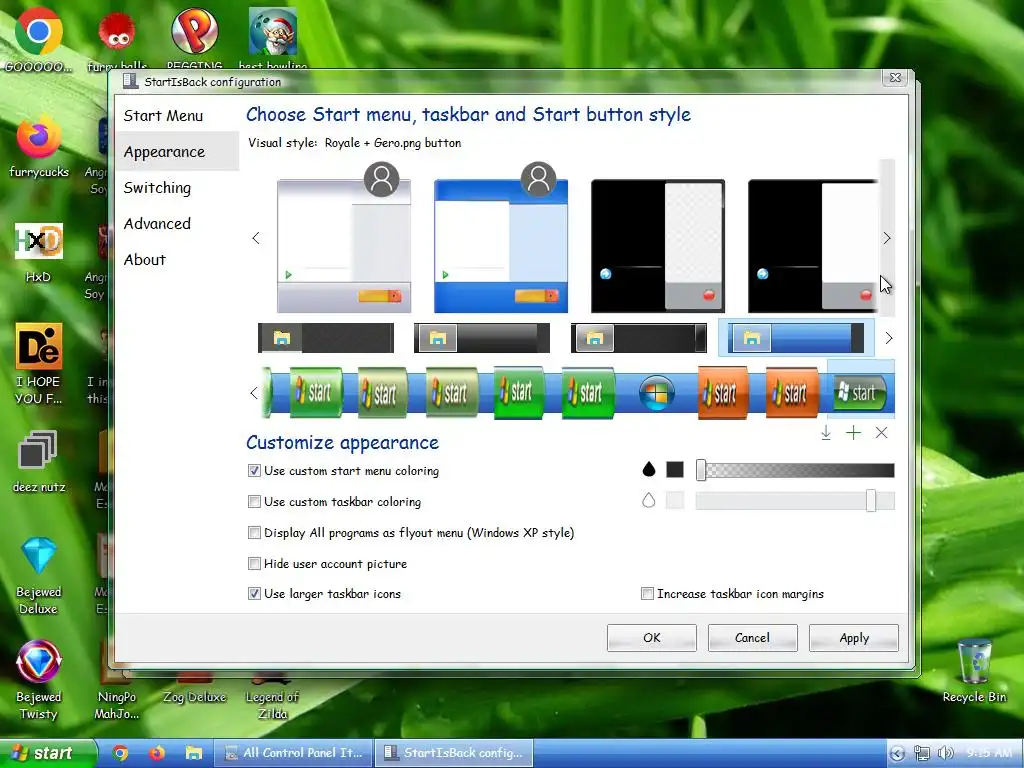The width and height of the screenshot is (1024, 768).
Task: Pick the Windows orb start button
Action: click(656, 393)
